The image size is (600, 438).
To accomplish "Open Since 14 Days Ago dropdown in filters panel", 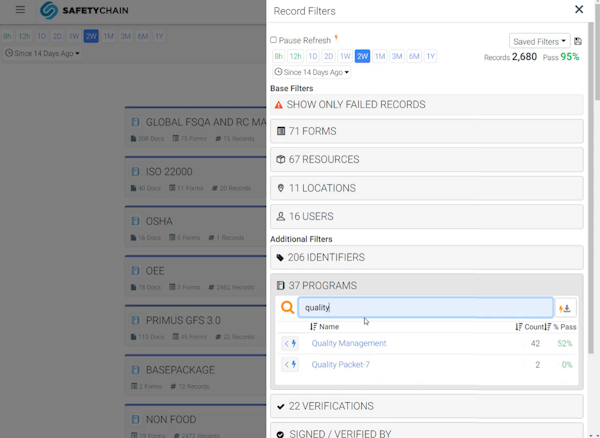I will [311, 72].
